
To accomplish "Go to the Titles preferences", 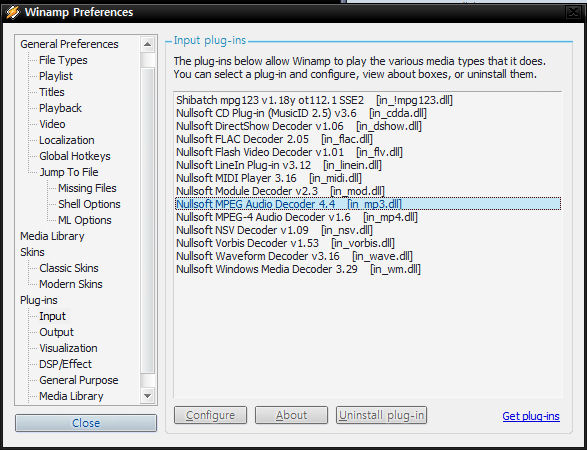I will (52, 92).
